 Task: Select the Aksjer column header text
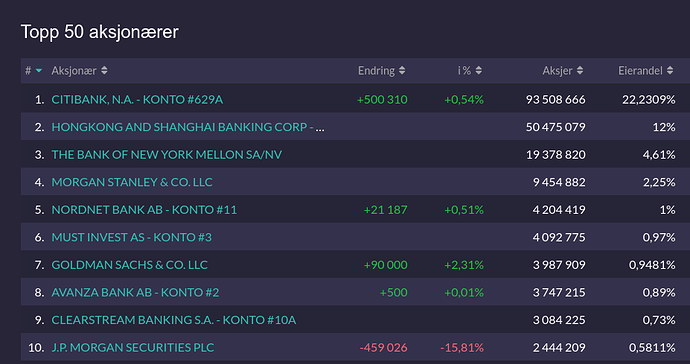(557, 70)
